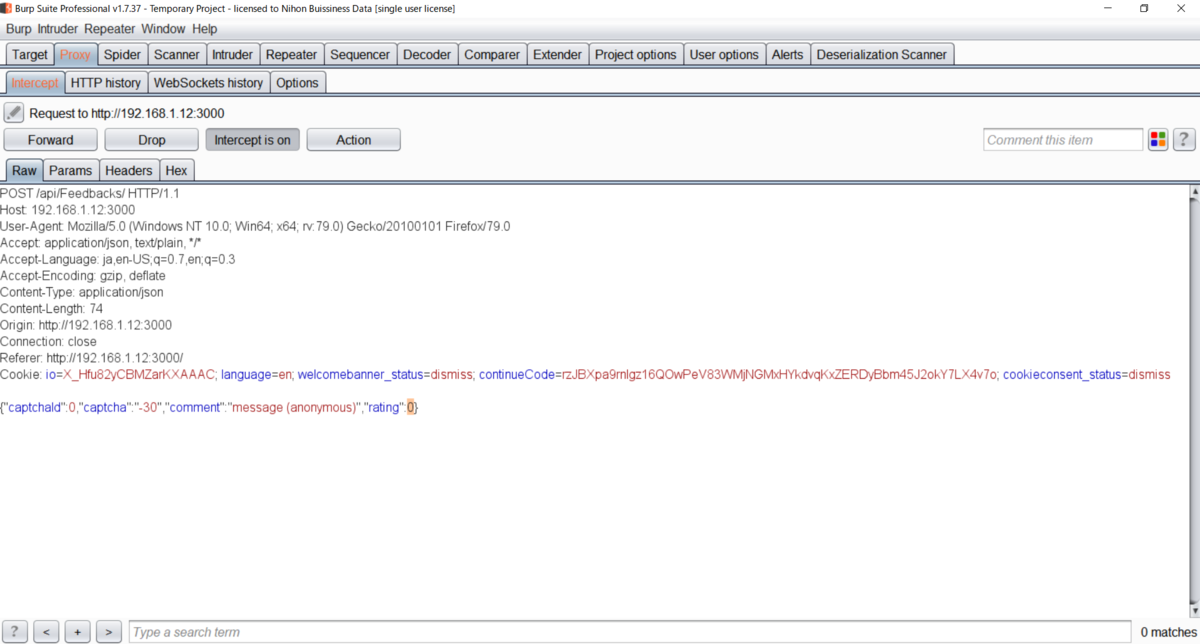Switch to the Target tab
The image size is (1200, 644).
(30, 55)
